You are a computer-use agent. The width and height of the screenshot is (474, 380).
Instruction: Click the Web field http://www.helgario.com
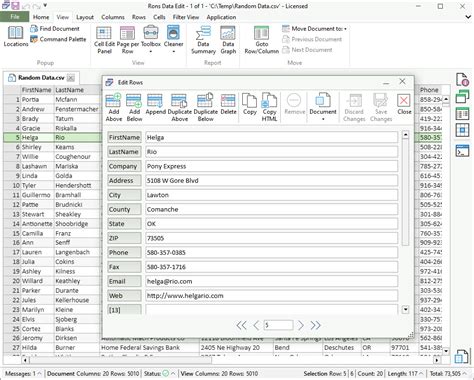tap(271, 295)
